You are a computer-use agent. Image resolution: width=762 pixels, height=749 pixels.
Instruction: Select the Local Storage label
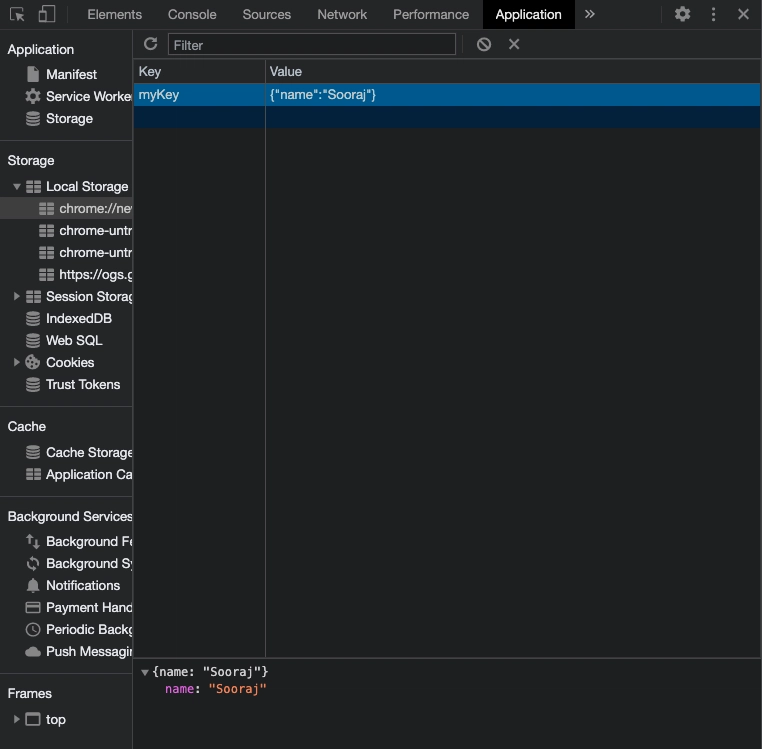pos(87,187)
